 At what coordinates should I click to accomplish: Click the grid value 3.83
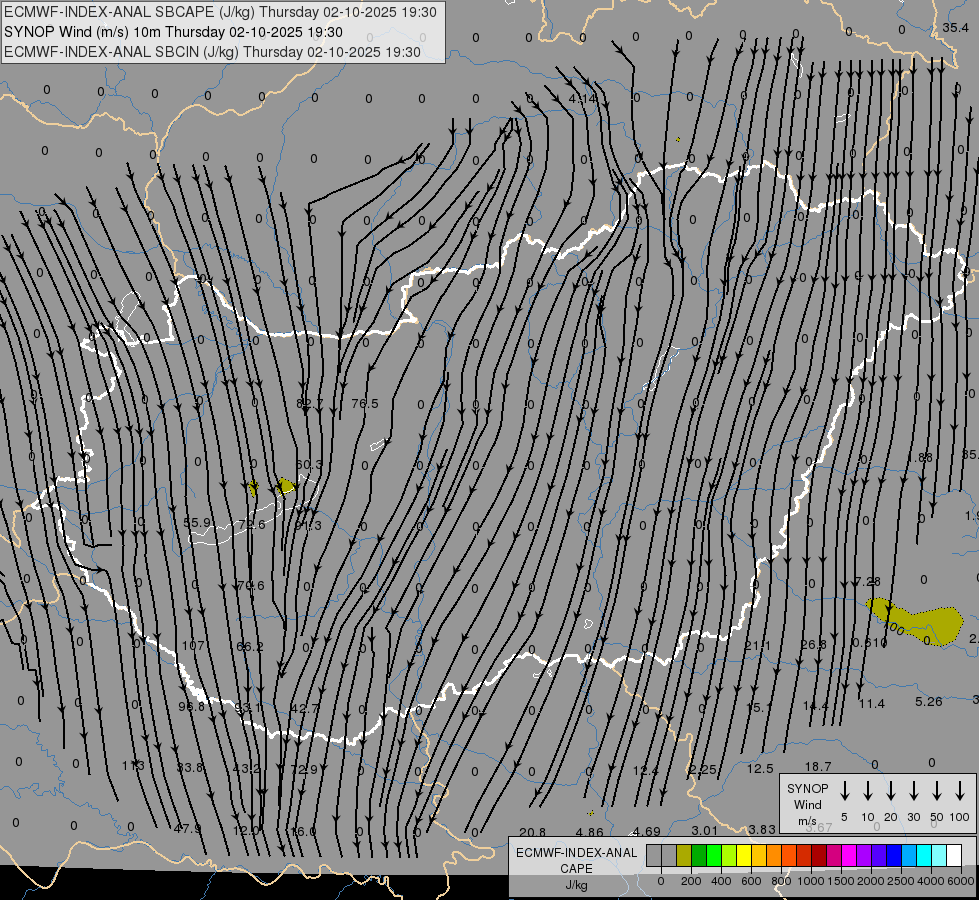click(762, 829)
